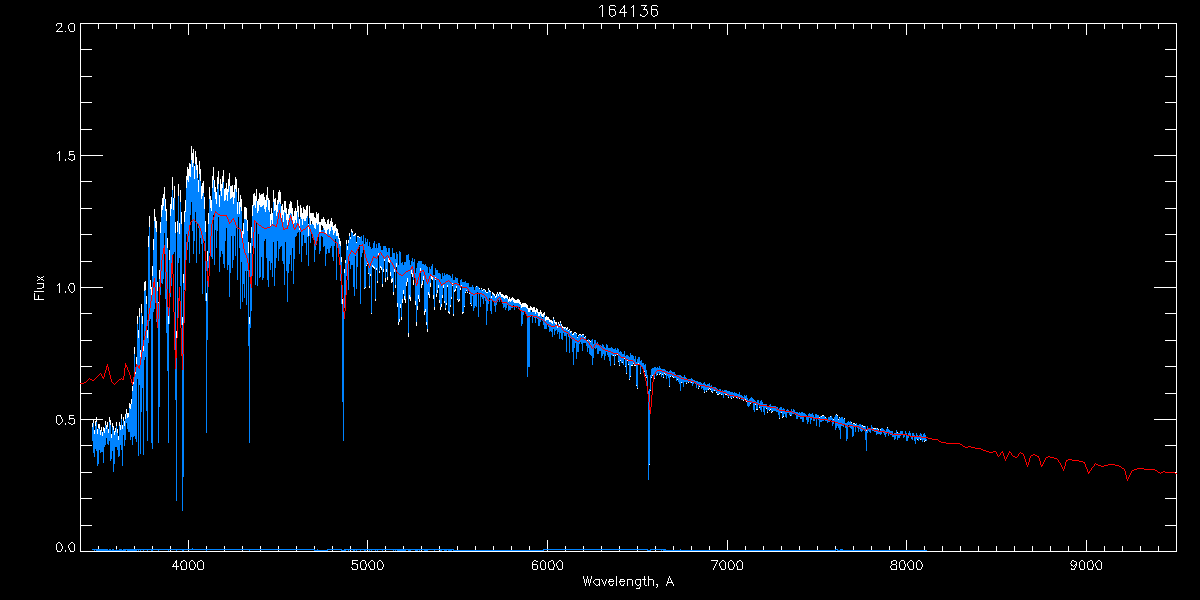
Task: Click the 0.5 flux tick label
Action: coord(64,419)
